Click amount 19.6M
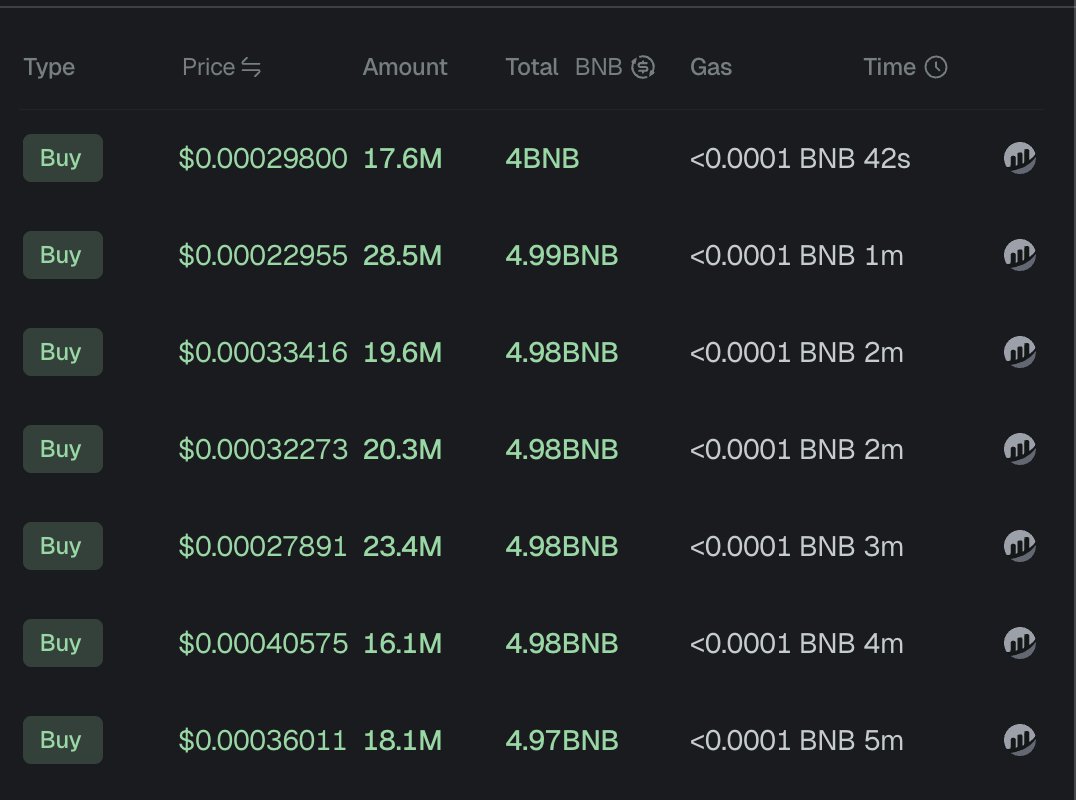The height and width of the screenshot is (800, 1076). [402, 353]
